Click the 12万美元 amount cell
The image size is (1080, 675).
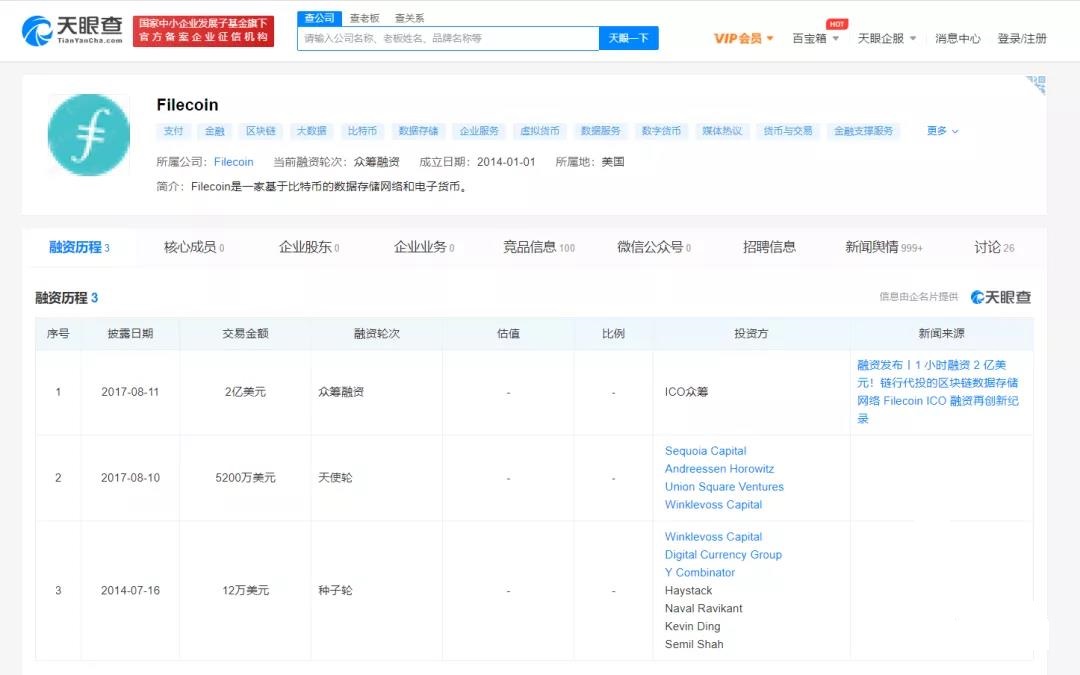click(245, 591)
